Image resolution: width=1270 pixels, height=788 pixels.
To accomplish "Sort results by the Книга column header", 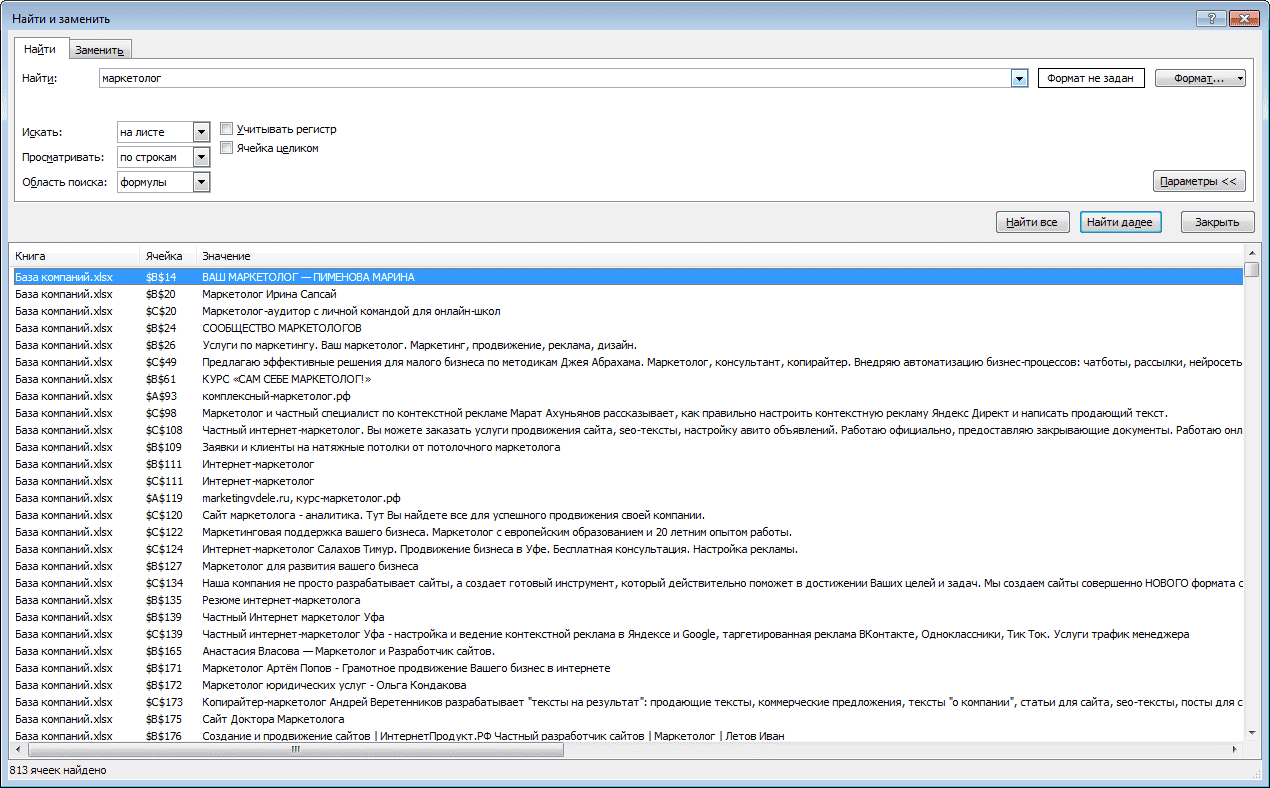I will click(74, 256).
